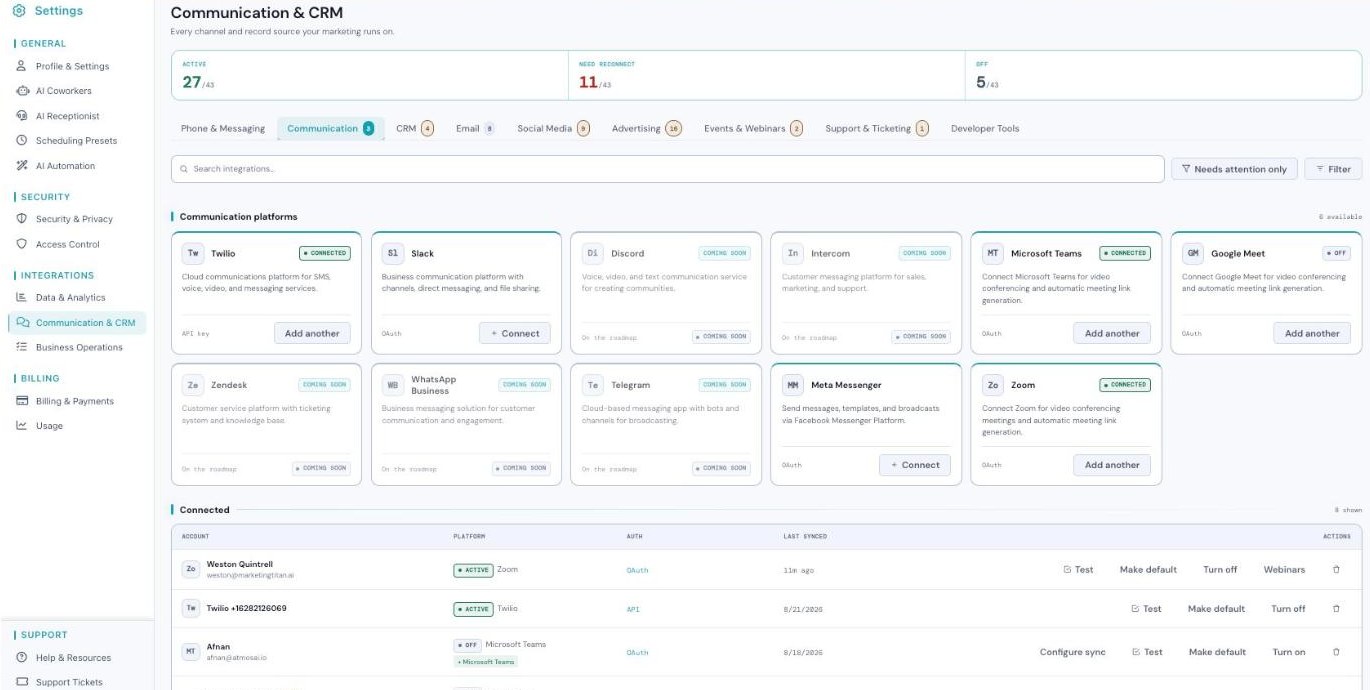
Task: Open Business Operations from the sidebar
Action: click(79, 347)
